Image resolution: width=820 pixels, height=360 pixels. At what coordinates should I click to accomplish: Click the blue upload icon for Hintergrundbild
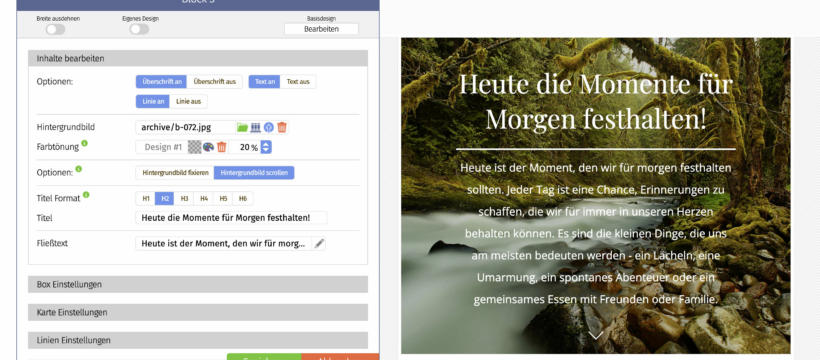coord(269,127)
